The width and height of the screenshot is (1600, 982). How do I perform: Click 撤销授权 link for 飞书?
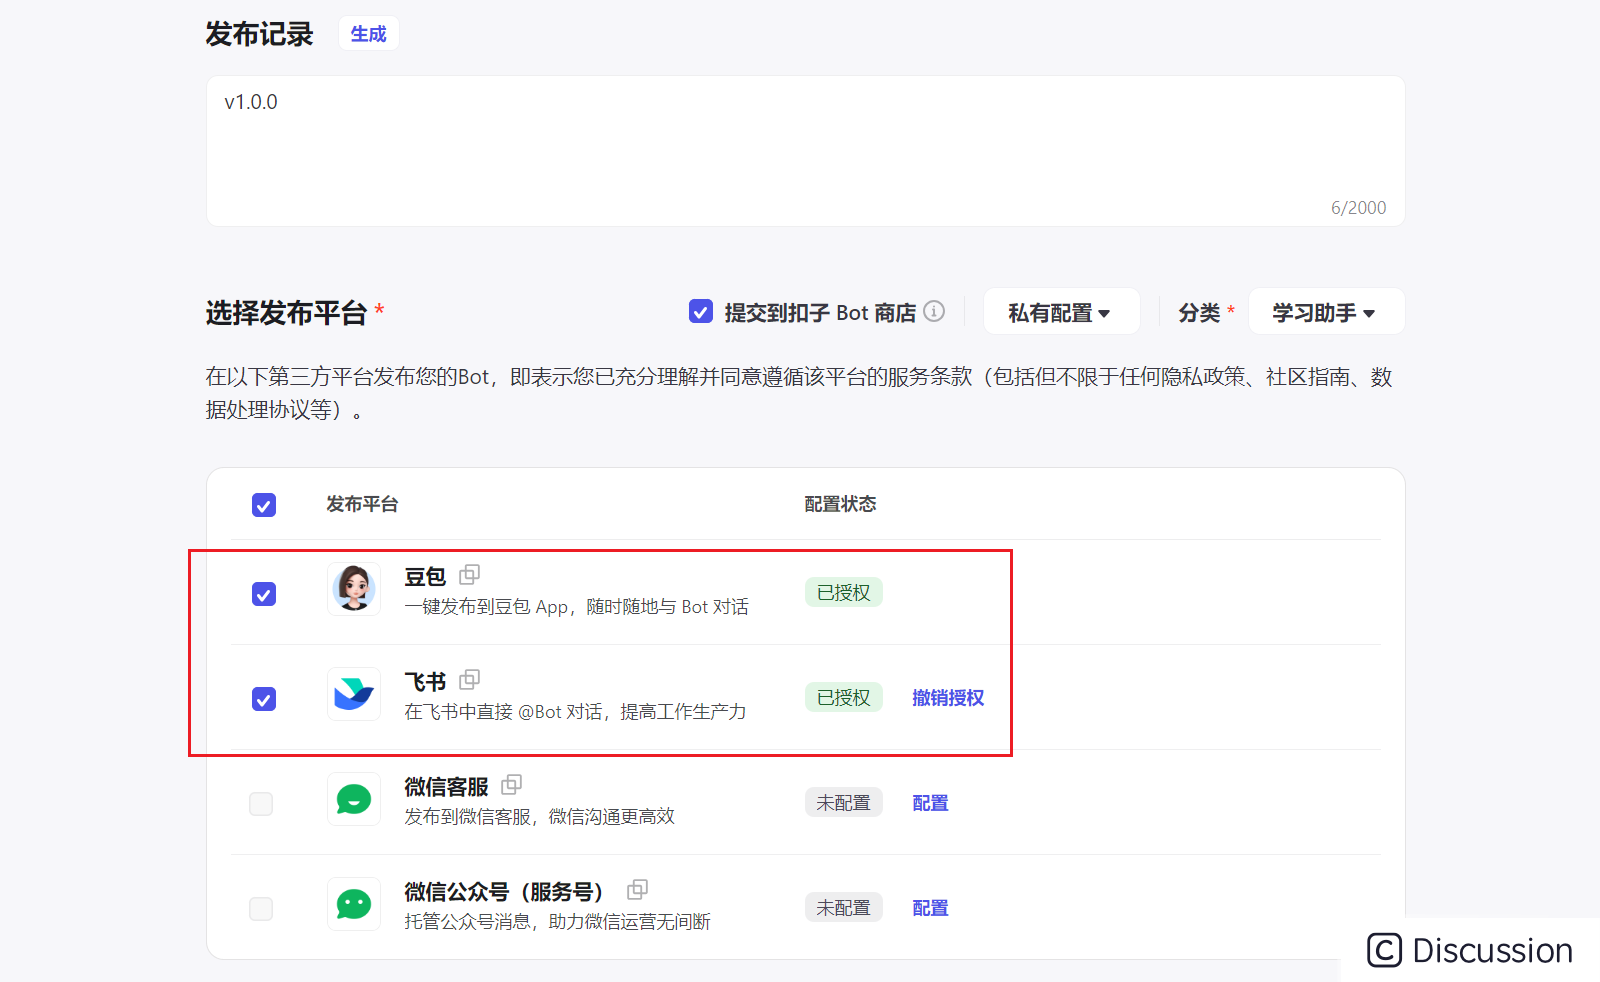click(948, 698)
